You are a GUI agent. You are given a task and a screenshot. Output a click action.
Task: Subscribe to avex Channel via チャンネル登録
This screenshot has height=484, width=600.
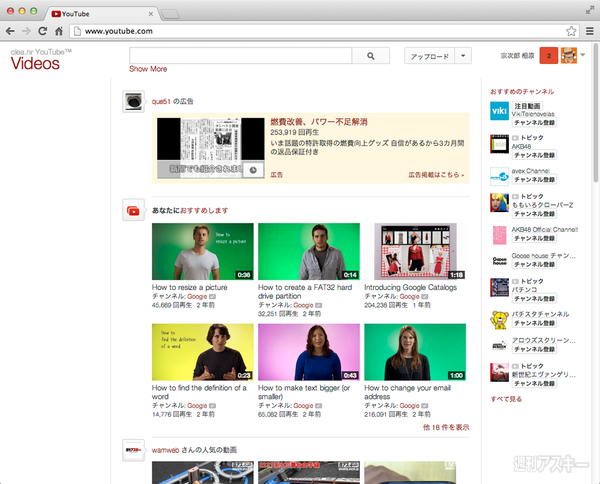coord(534,179)
